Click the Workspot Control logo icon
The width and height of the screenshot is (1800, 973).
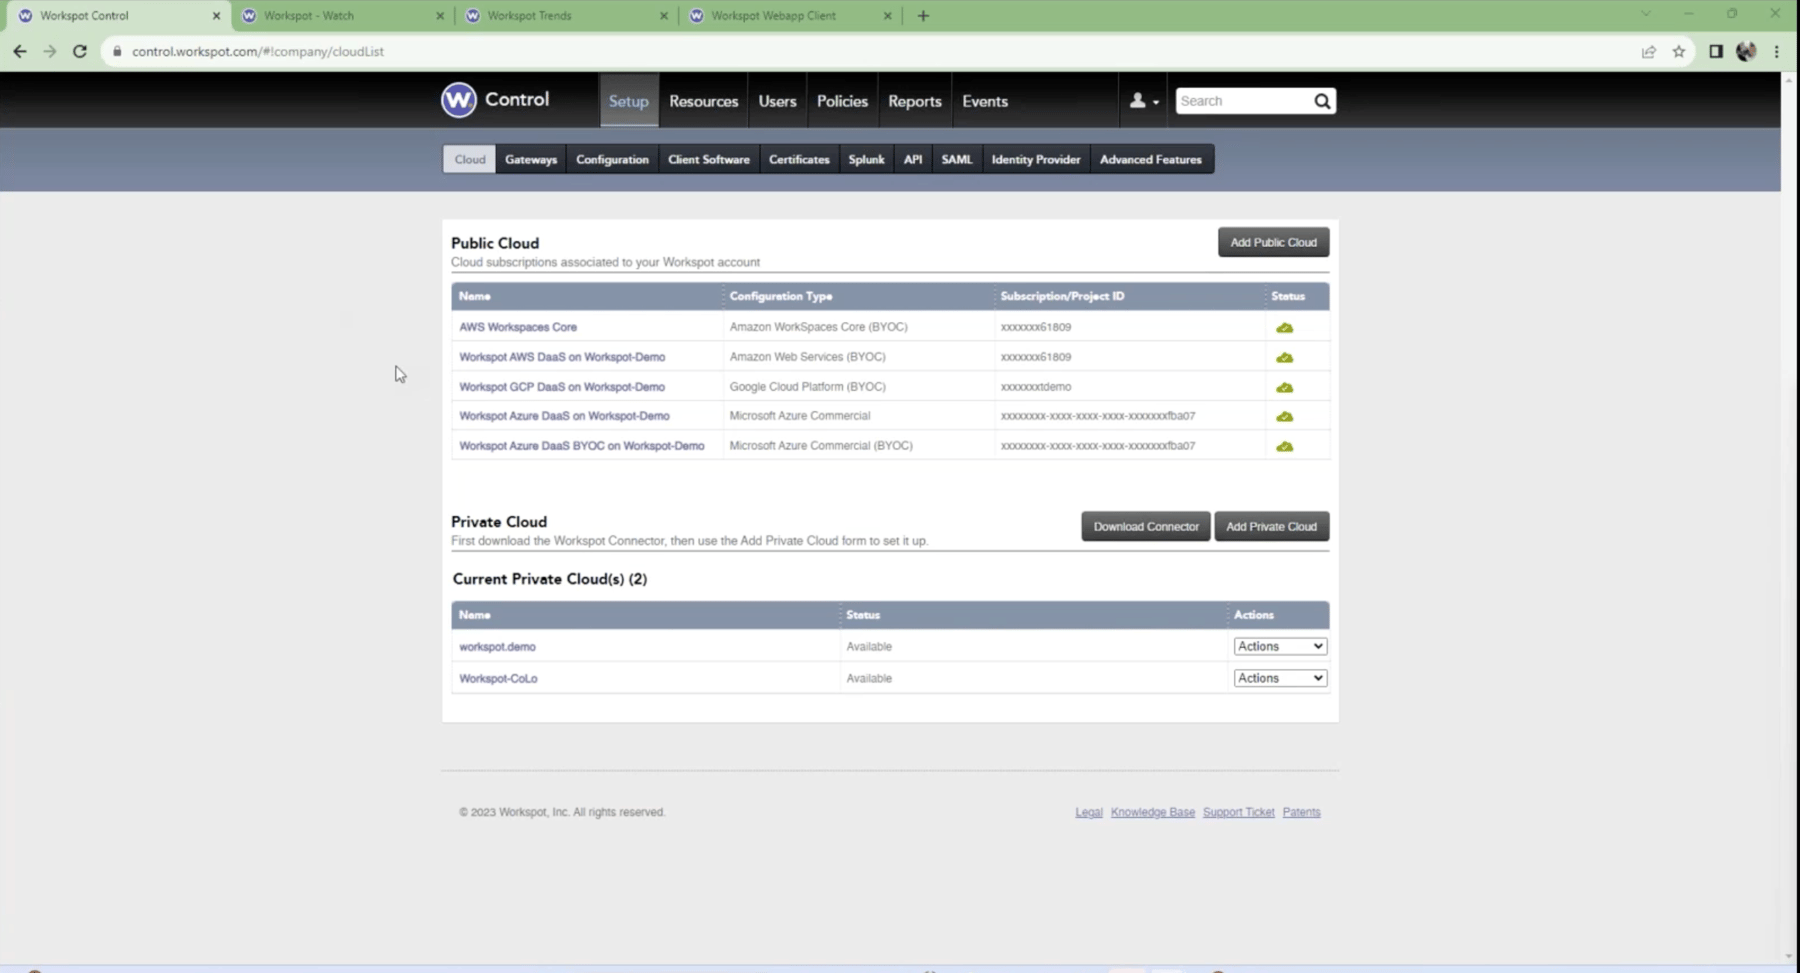point(459,100)
